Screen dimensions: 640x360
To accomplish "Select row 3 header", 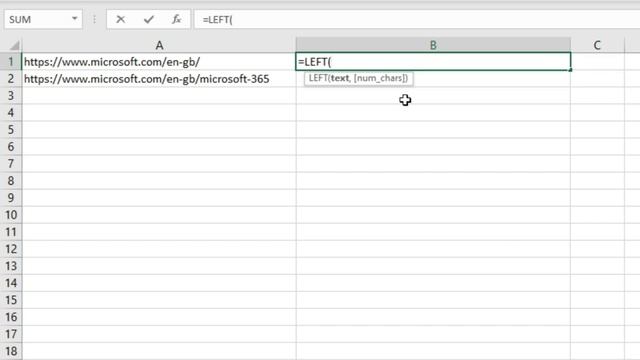I will (x=11, y=96).
